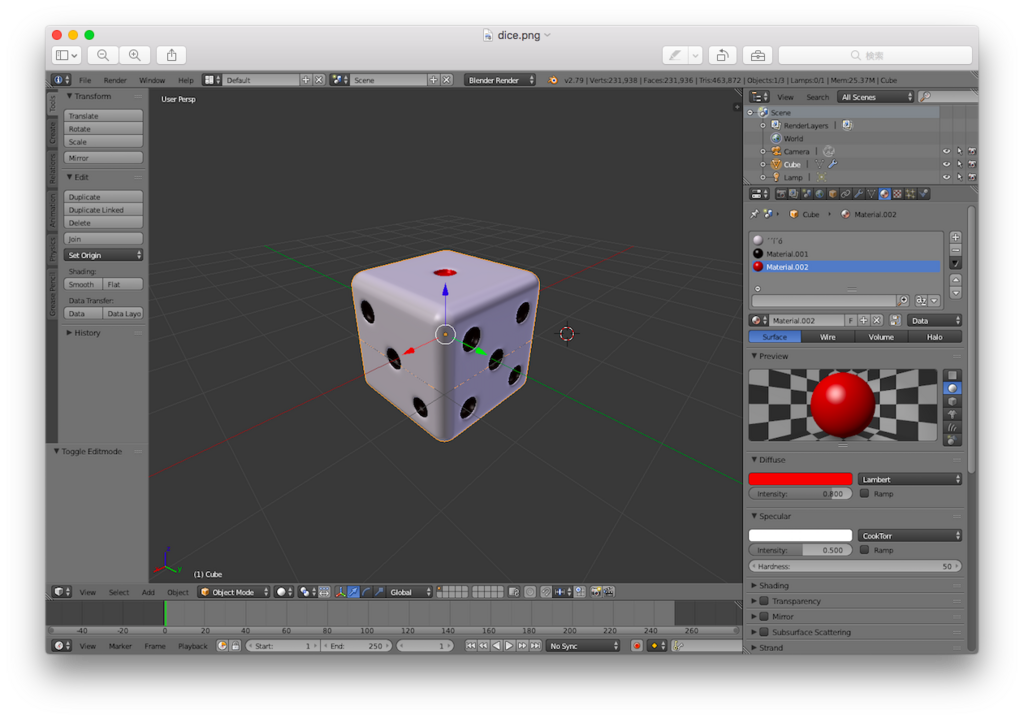Toggle Cube selectability cursor in outliner
This screenshot has width=1024, height=719.
(x=959, y=165)
